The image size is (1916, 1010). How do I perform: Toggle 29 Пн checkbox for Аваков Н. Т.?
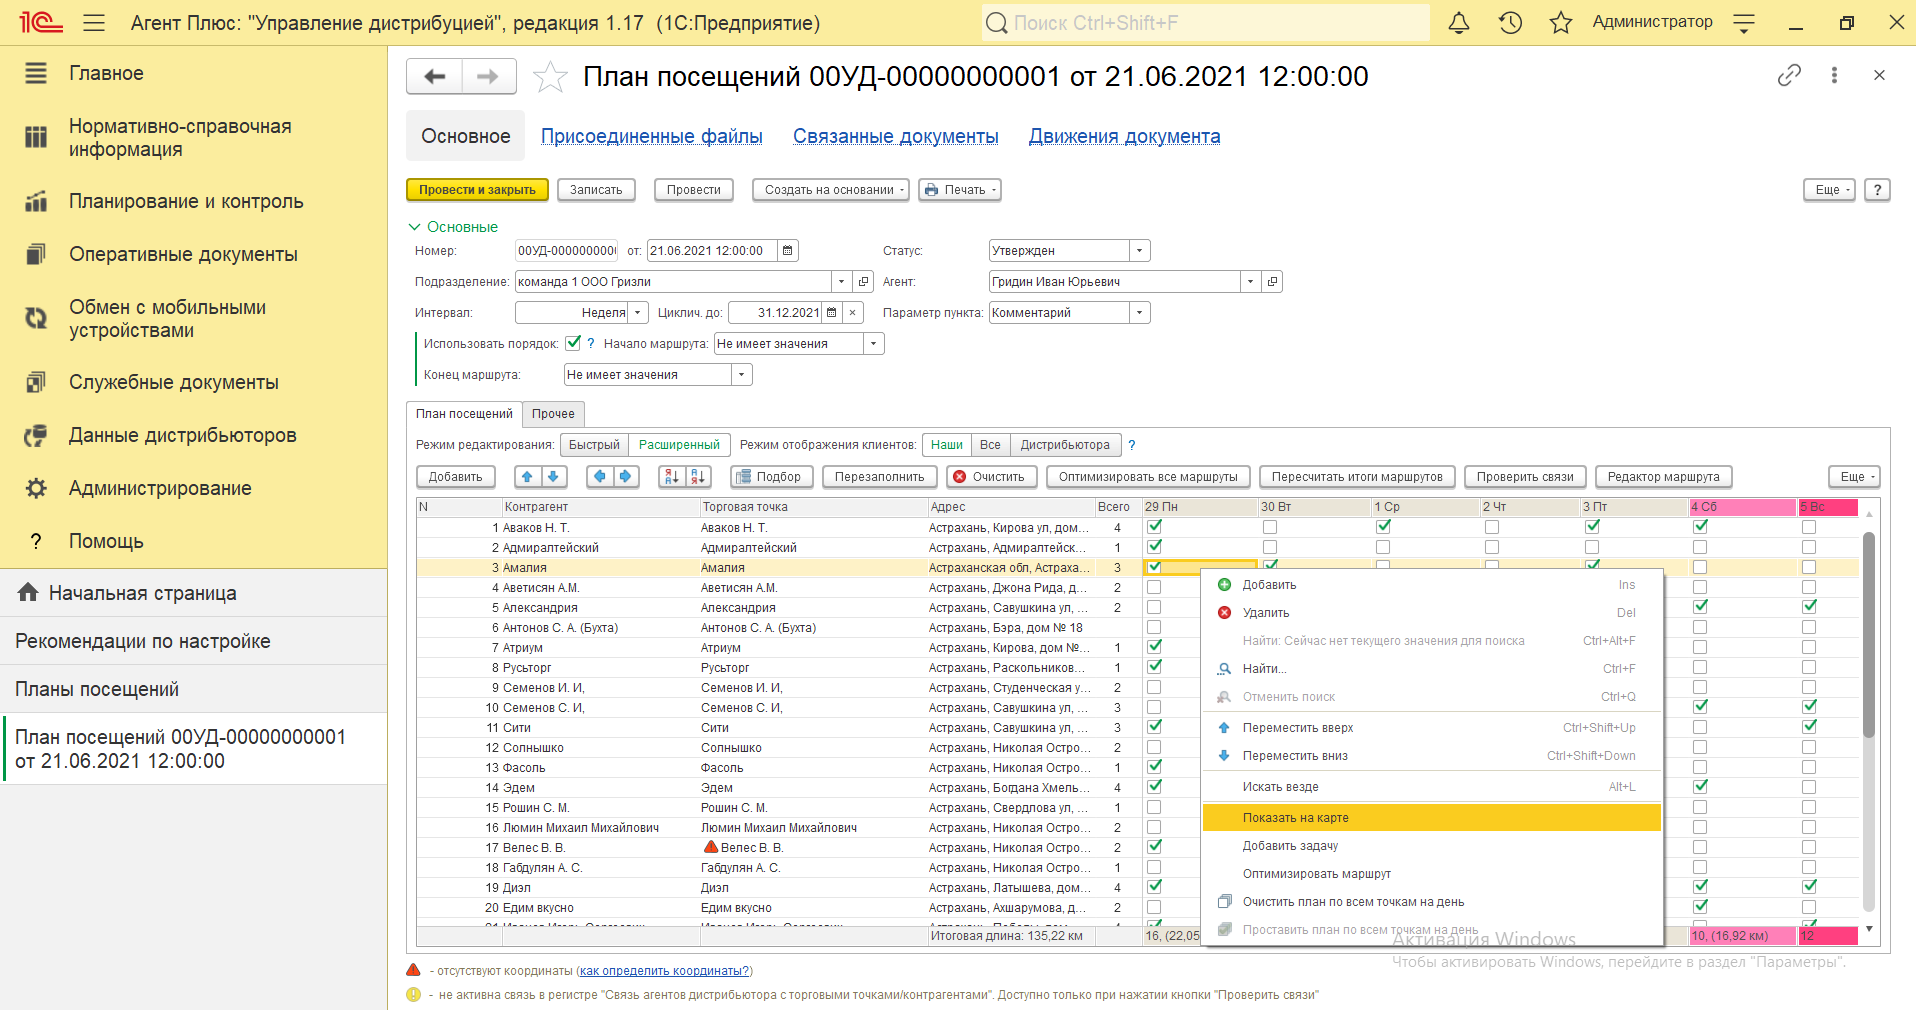[x=1154, y=527]
